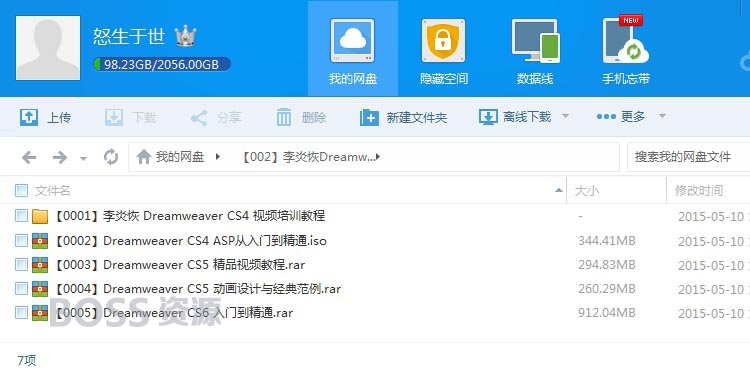Click the size value 344.41MB

[x=607, y=241]
